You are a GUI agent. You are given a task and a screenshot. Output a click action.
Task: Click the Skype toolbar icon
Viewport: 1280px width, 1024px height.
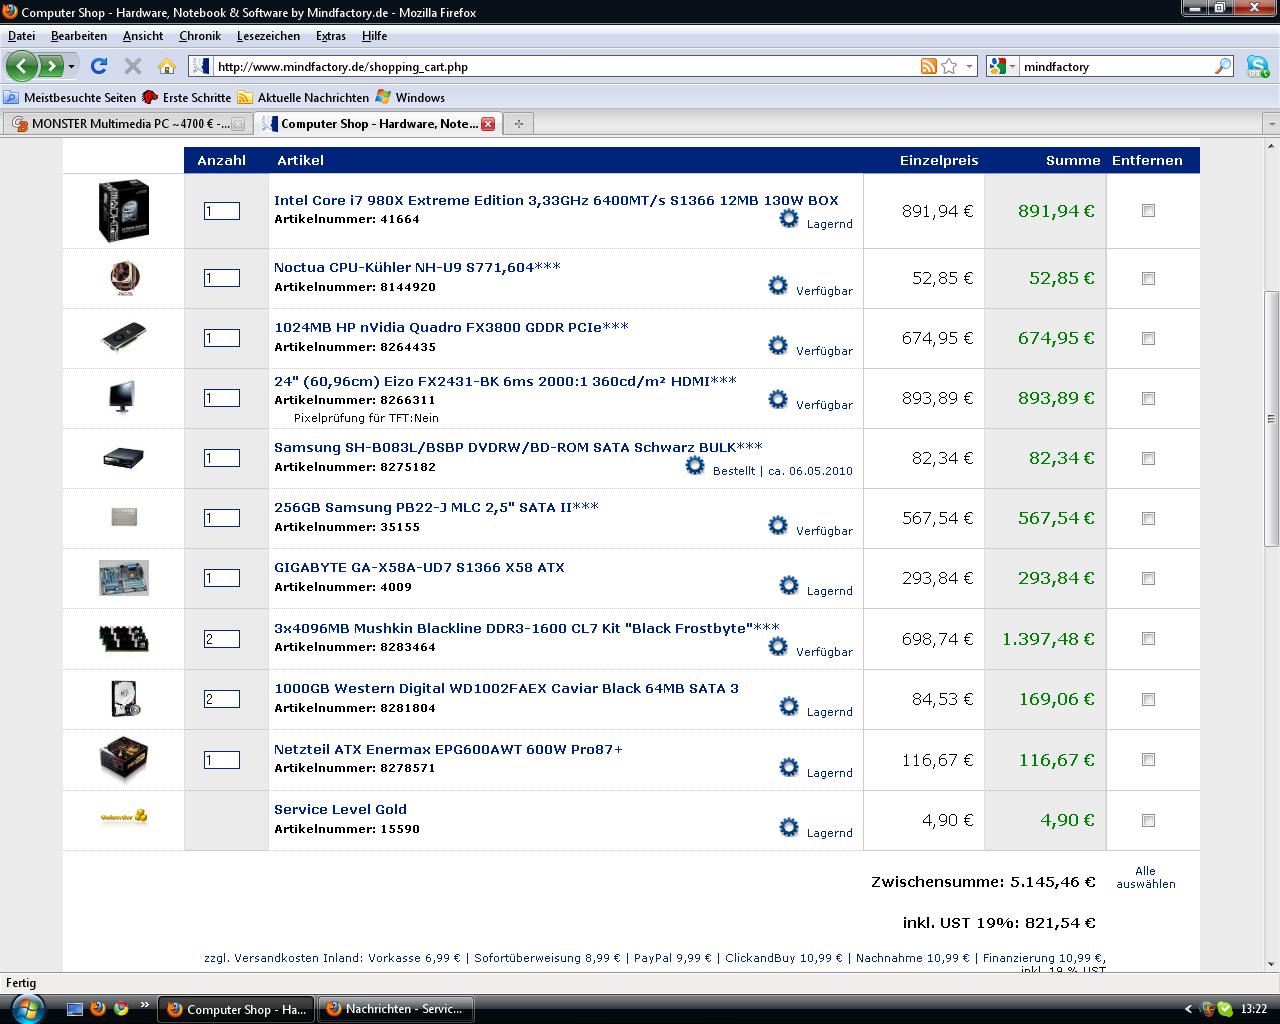point(1257,66)
